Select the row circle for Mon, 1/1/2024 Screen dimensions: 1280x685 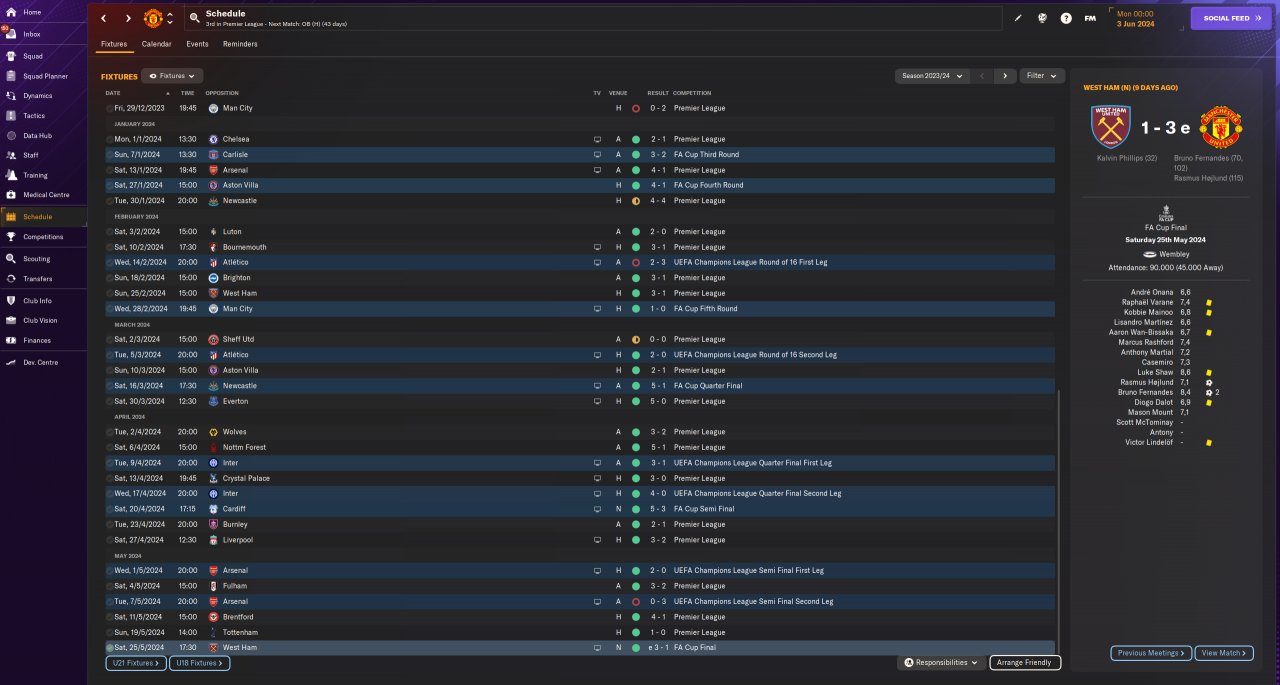click(x=110, y=139)
